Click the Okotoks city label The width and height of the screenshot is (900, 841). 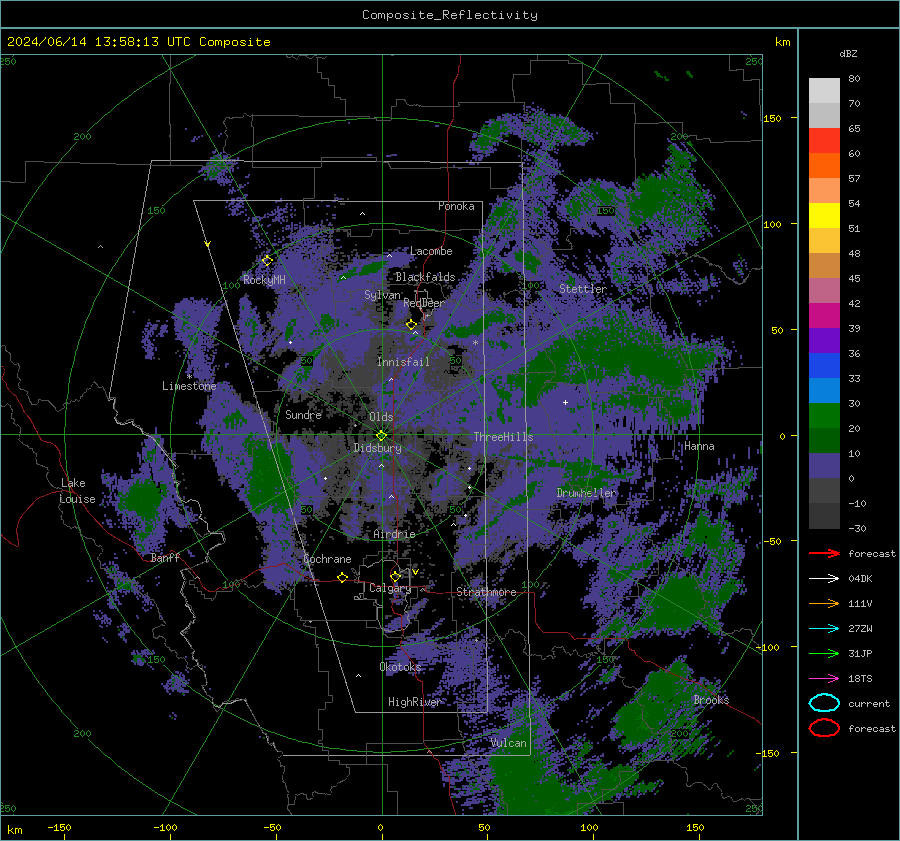pos(400,667)
